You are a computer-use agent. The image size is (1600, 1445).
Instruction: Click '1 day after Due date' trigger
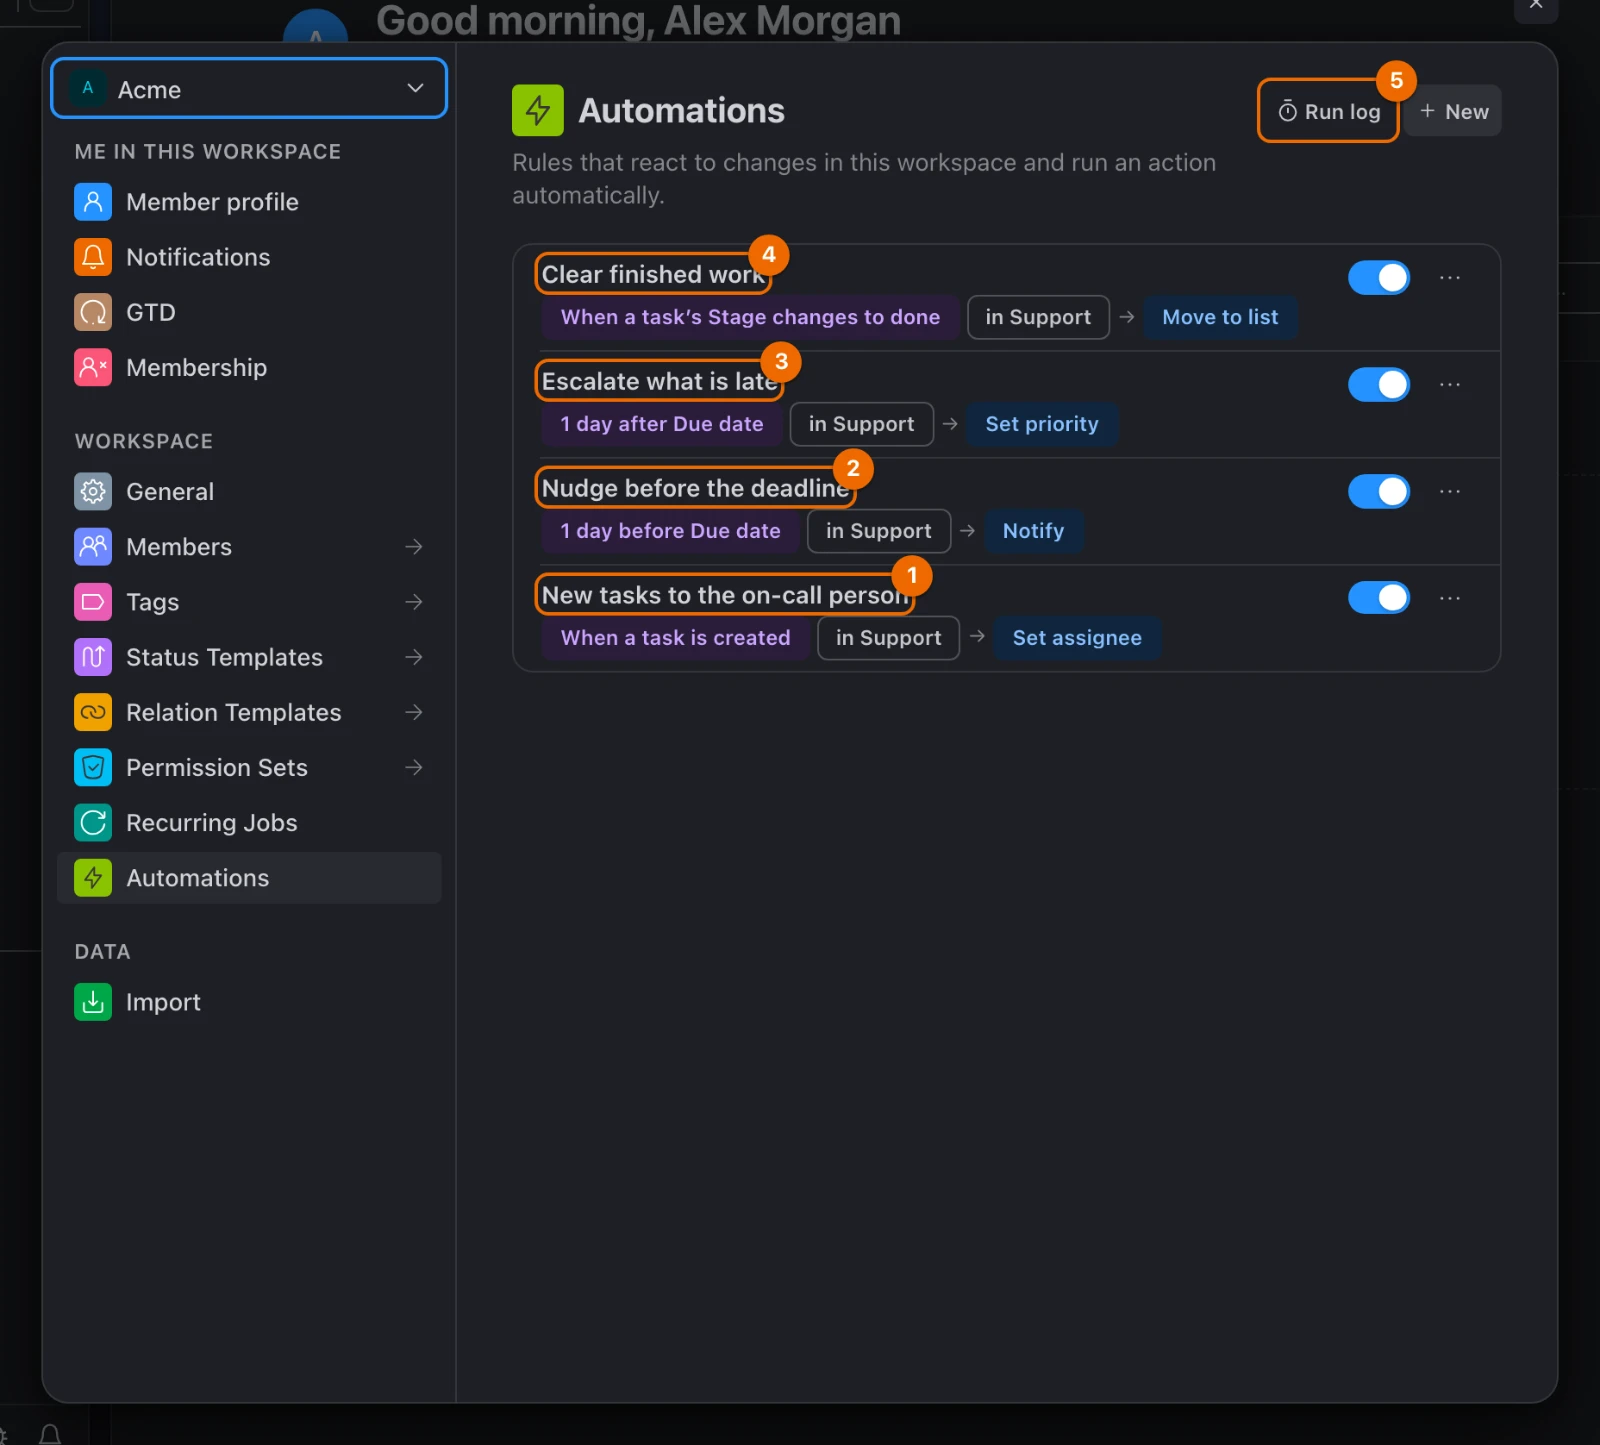coord(661,424)
